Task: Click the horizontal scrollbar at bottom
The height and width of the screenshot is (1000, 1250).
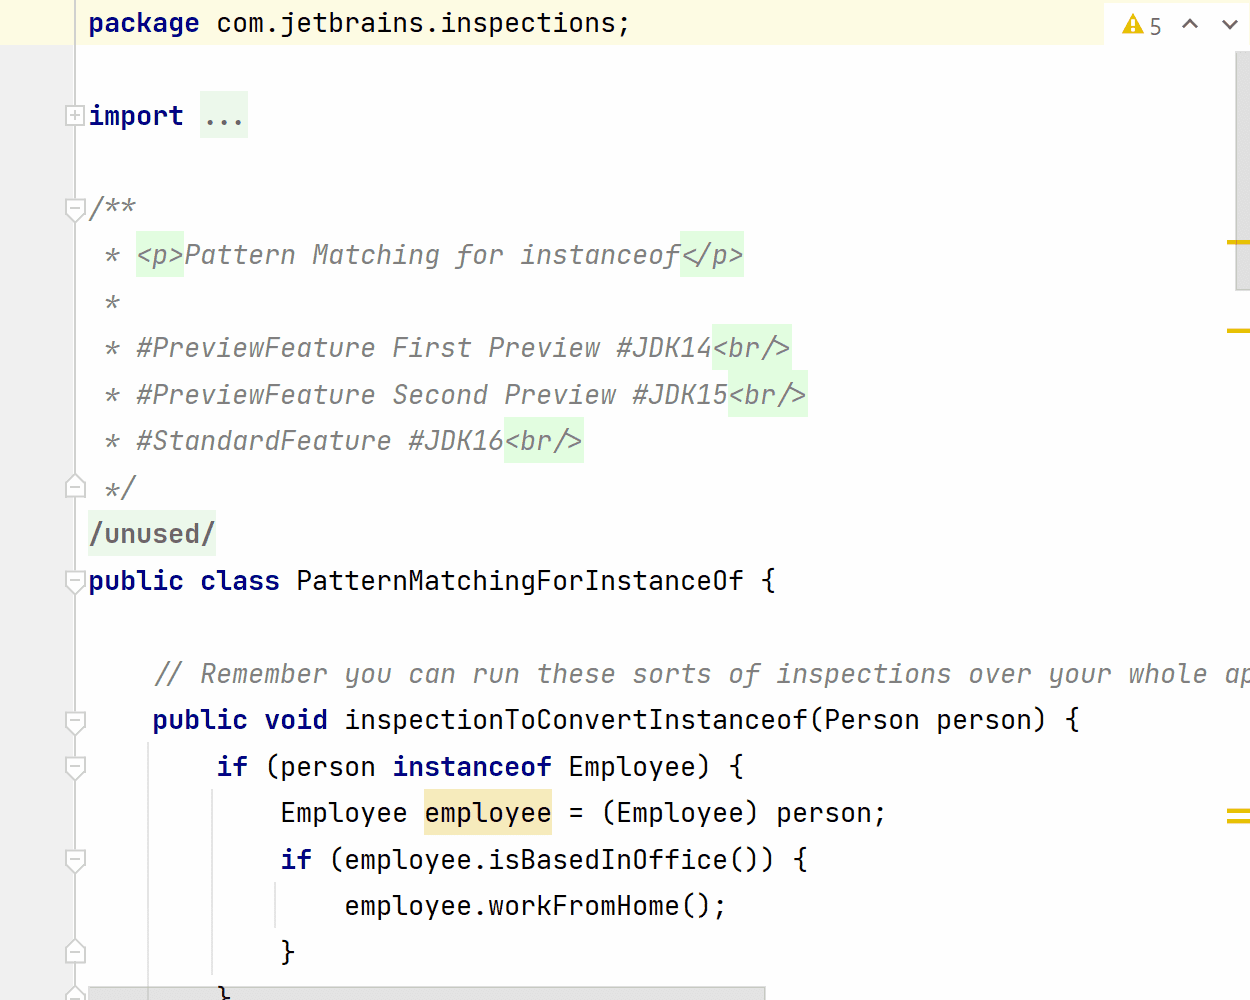Action: point(426,993)
